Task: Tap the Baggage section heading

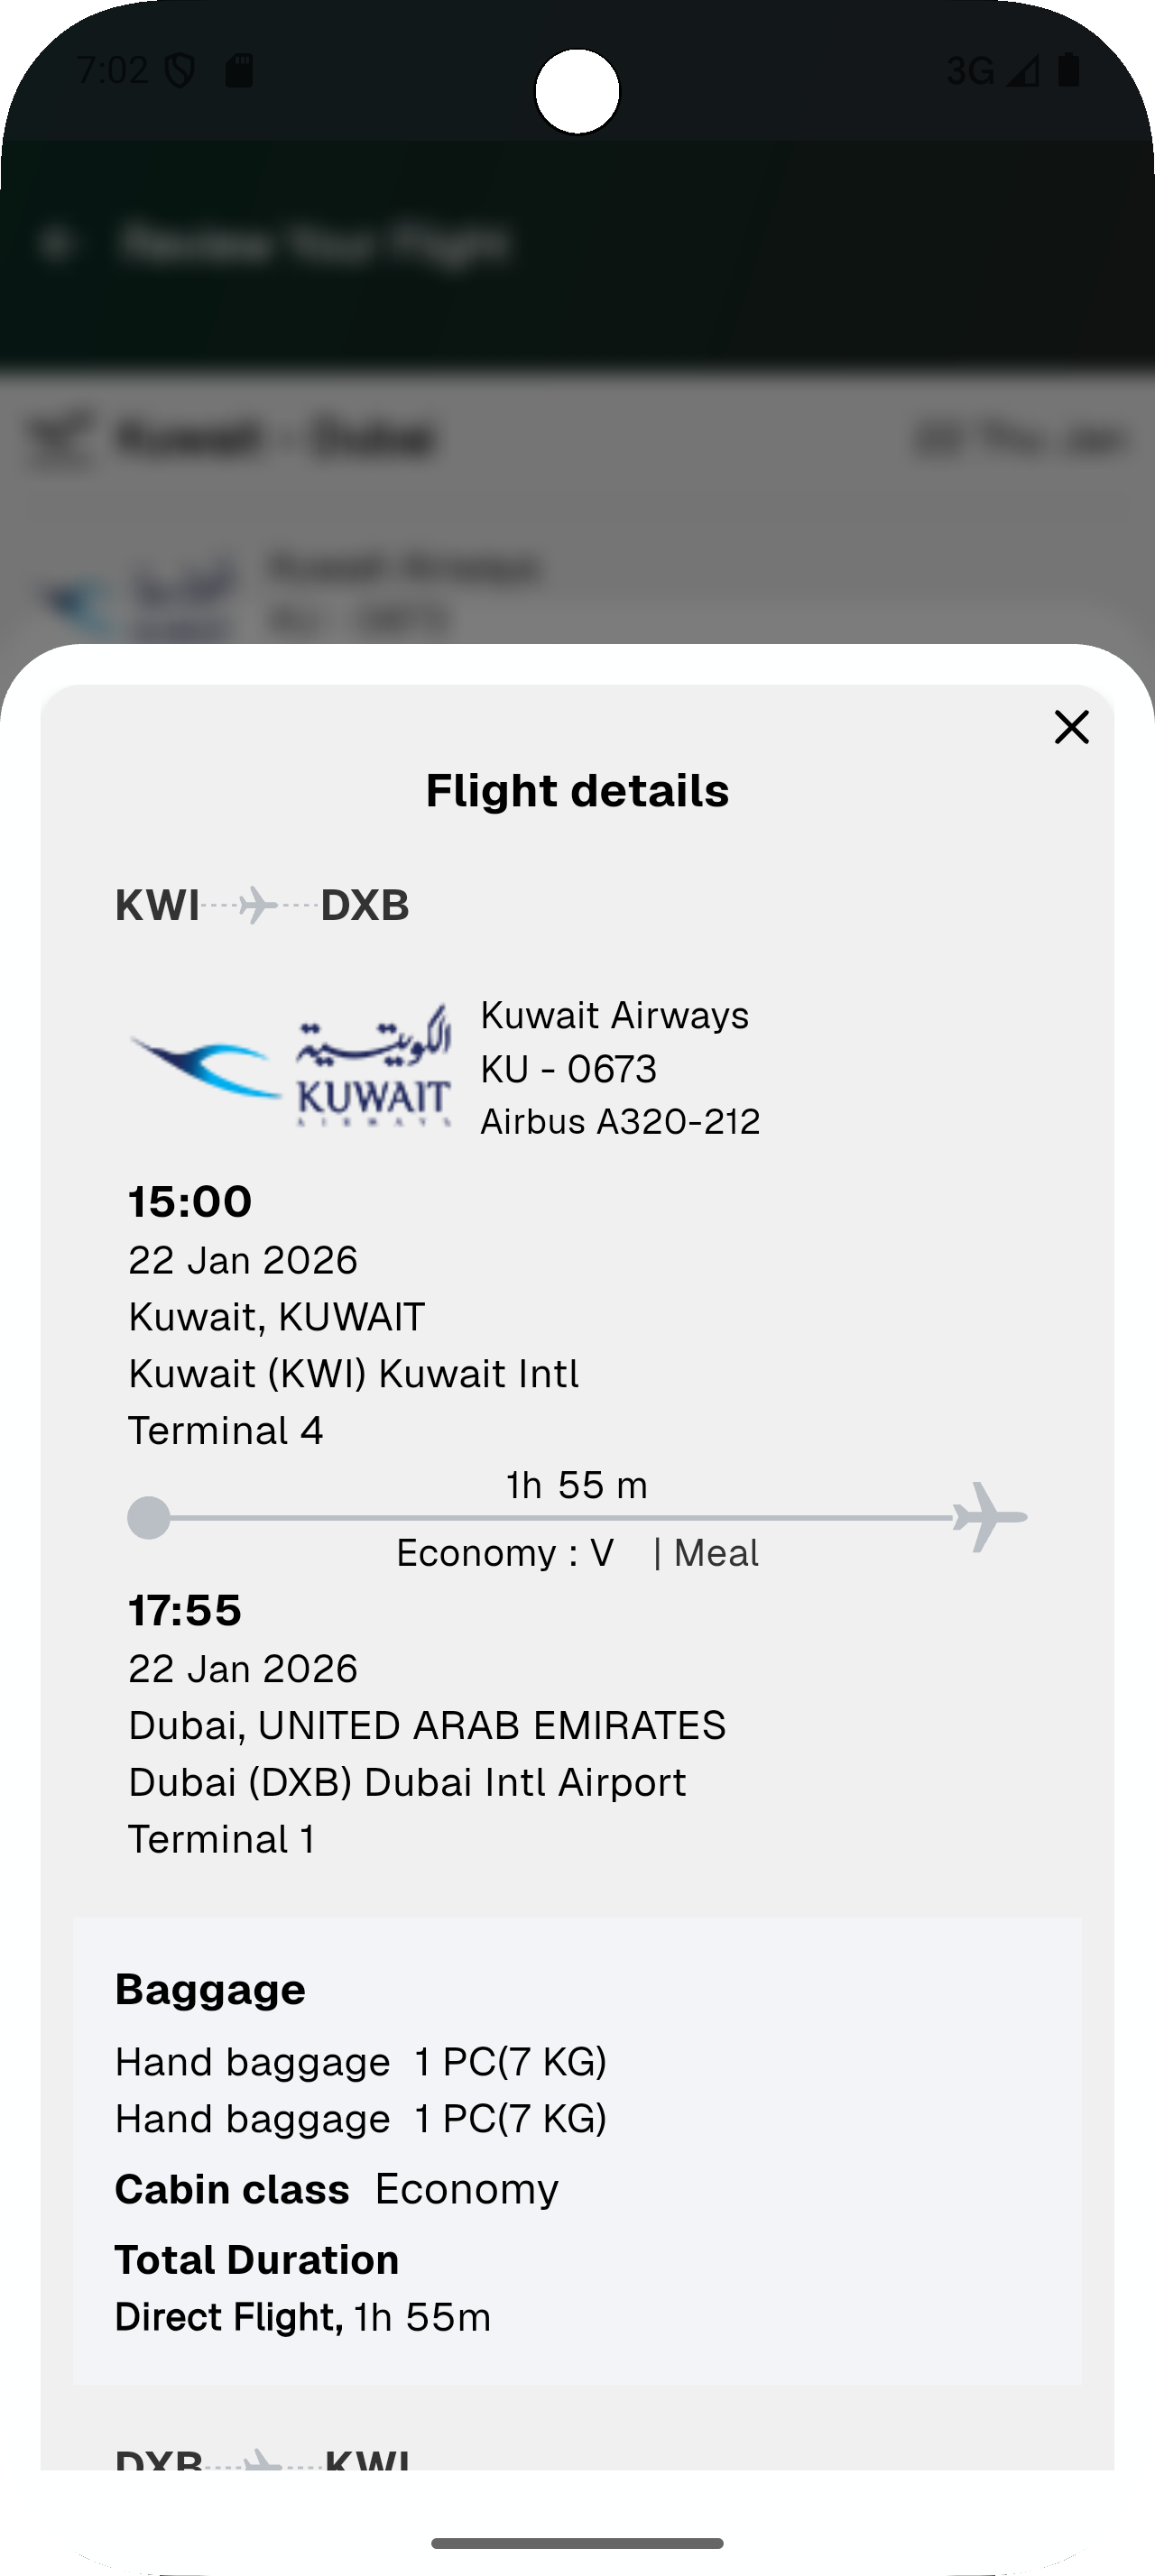Action: pyautogui.click(x=210, y=1989)
